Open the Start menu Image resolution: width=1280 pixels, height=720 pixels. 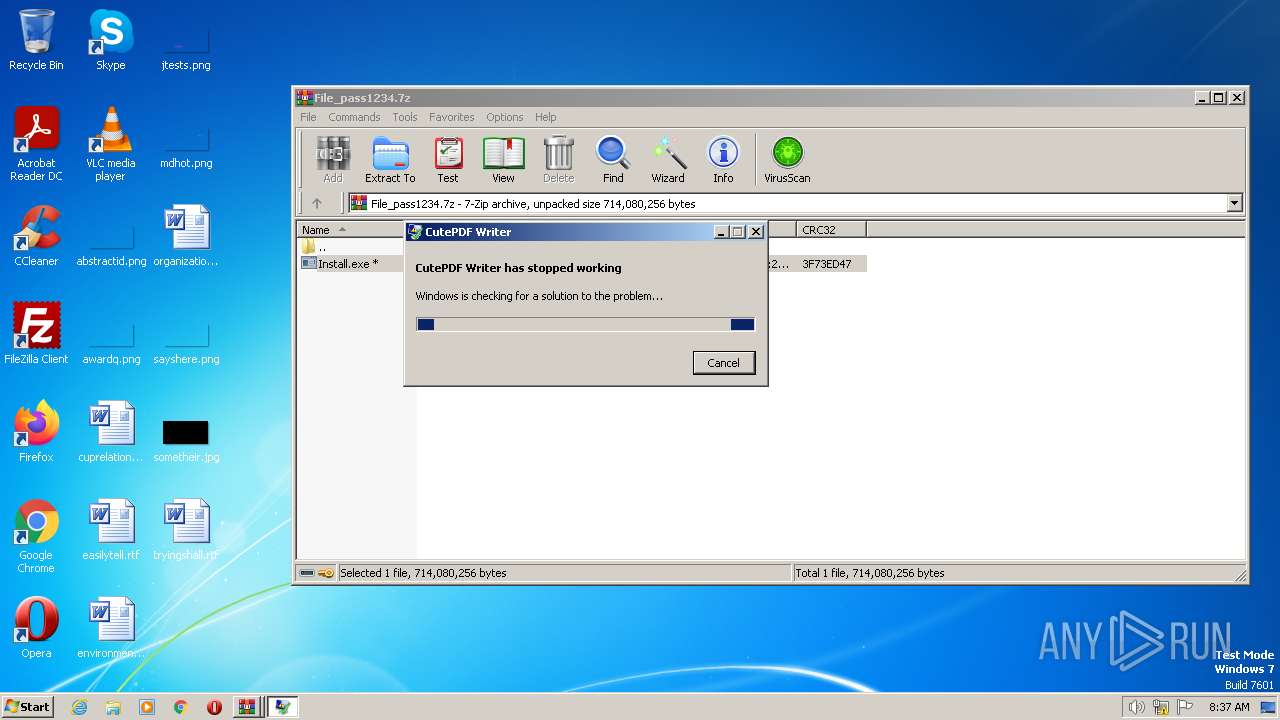tap(28, 706)
